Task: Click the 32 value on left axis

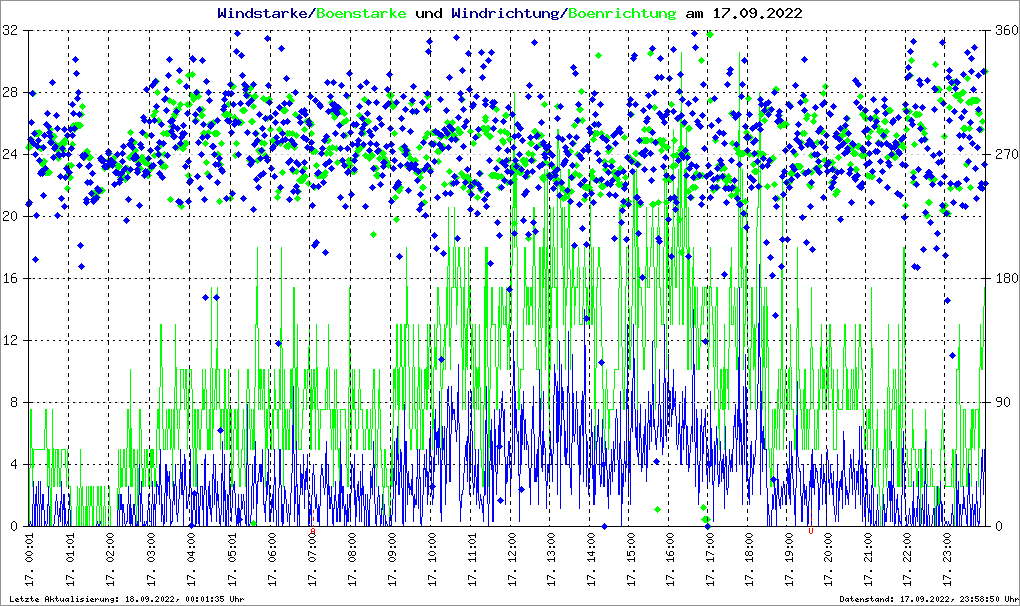Action: [x=10, y=31]
